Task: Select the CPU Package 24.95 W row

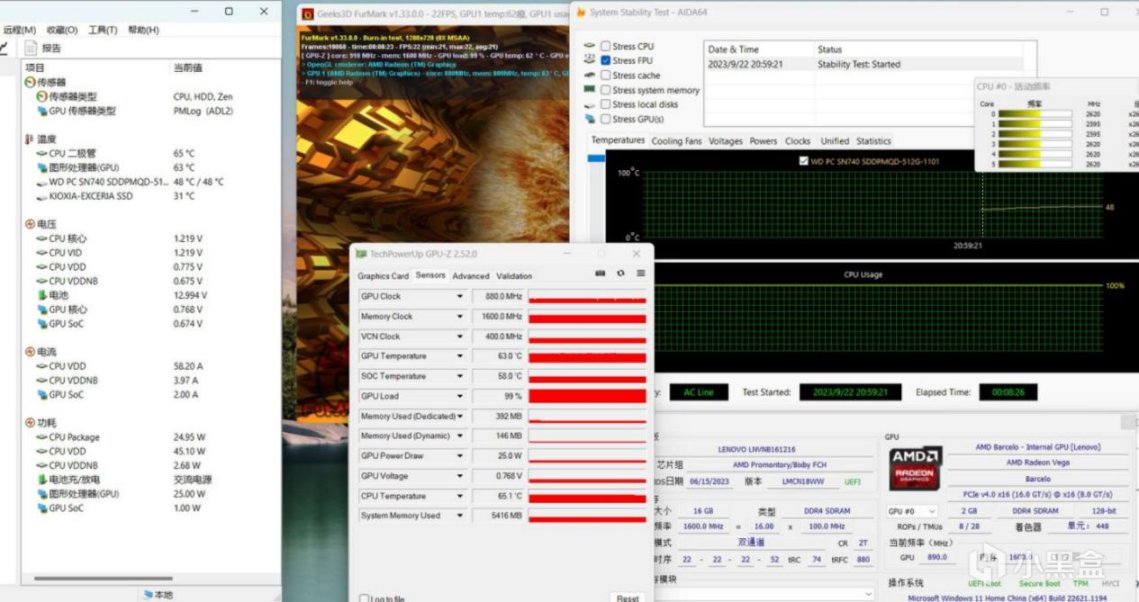Action: tap(120, 437)
